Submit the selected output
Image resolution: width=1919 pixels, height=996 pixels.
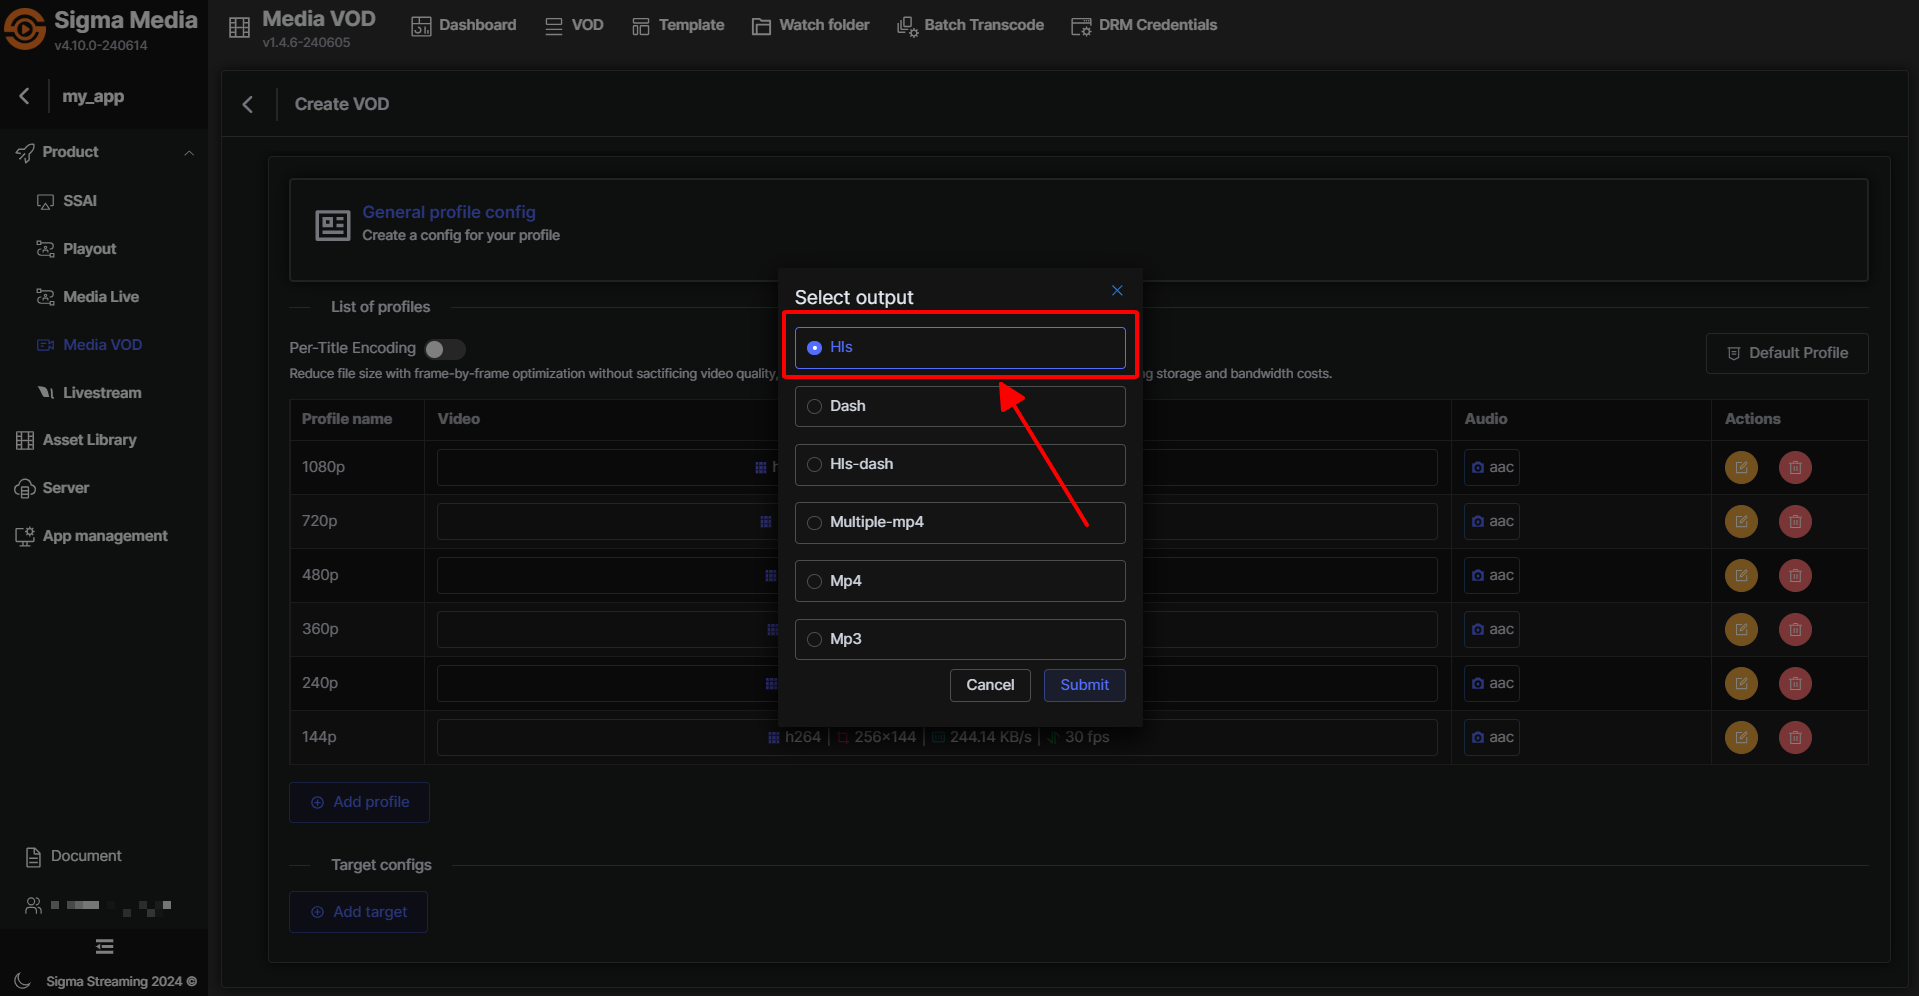pos(1084,685)
